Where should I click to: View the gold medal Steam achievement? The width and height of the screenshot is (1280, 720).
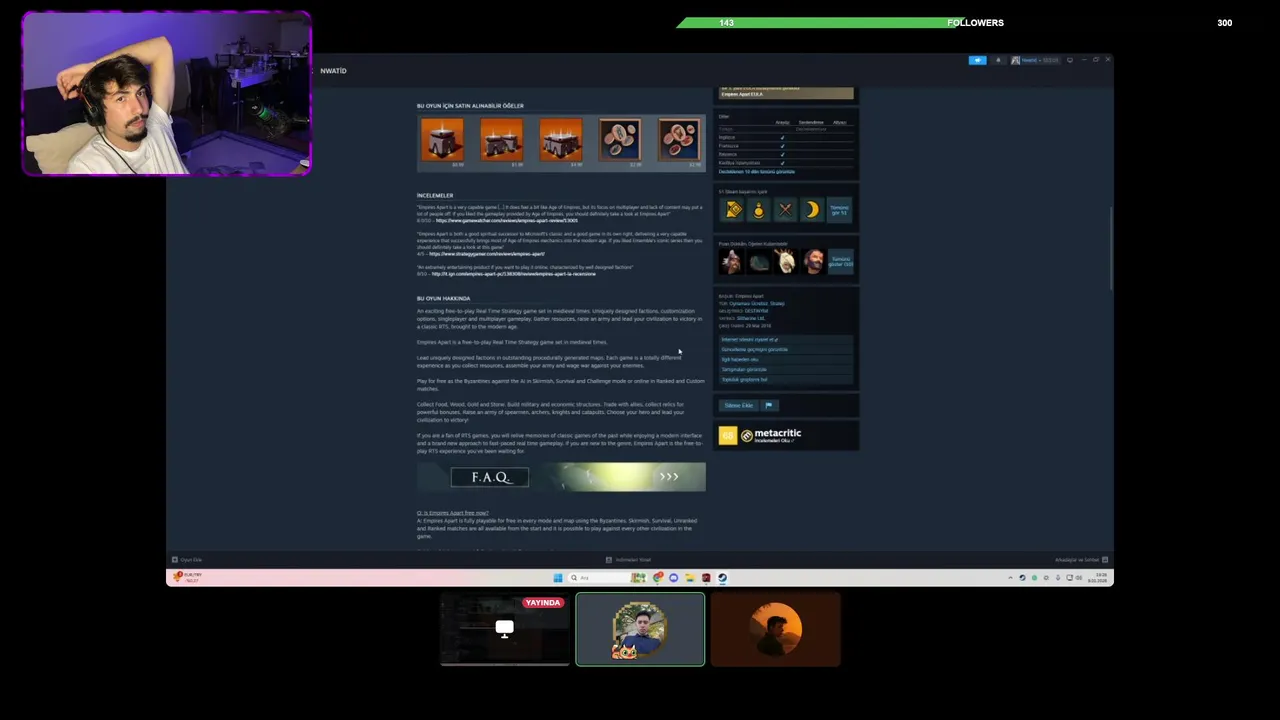pyautogui.click(x=759, y=209)
